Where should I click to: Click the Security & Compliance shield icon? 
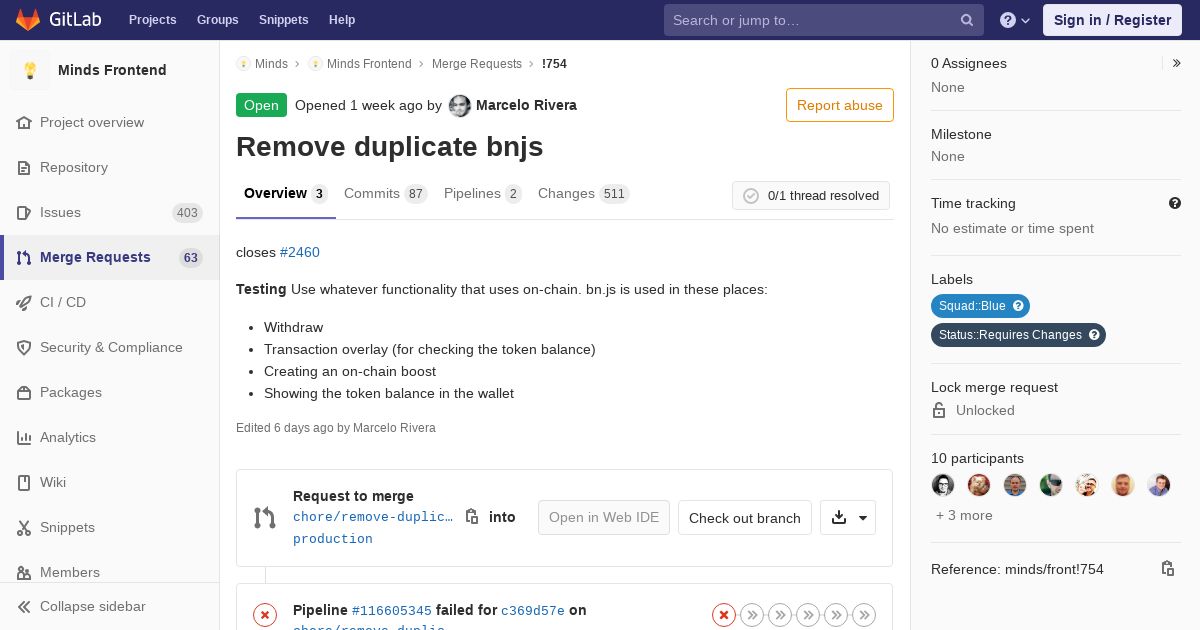coord(24,348)
